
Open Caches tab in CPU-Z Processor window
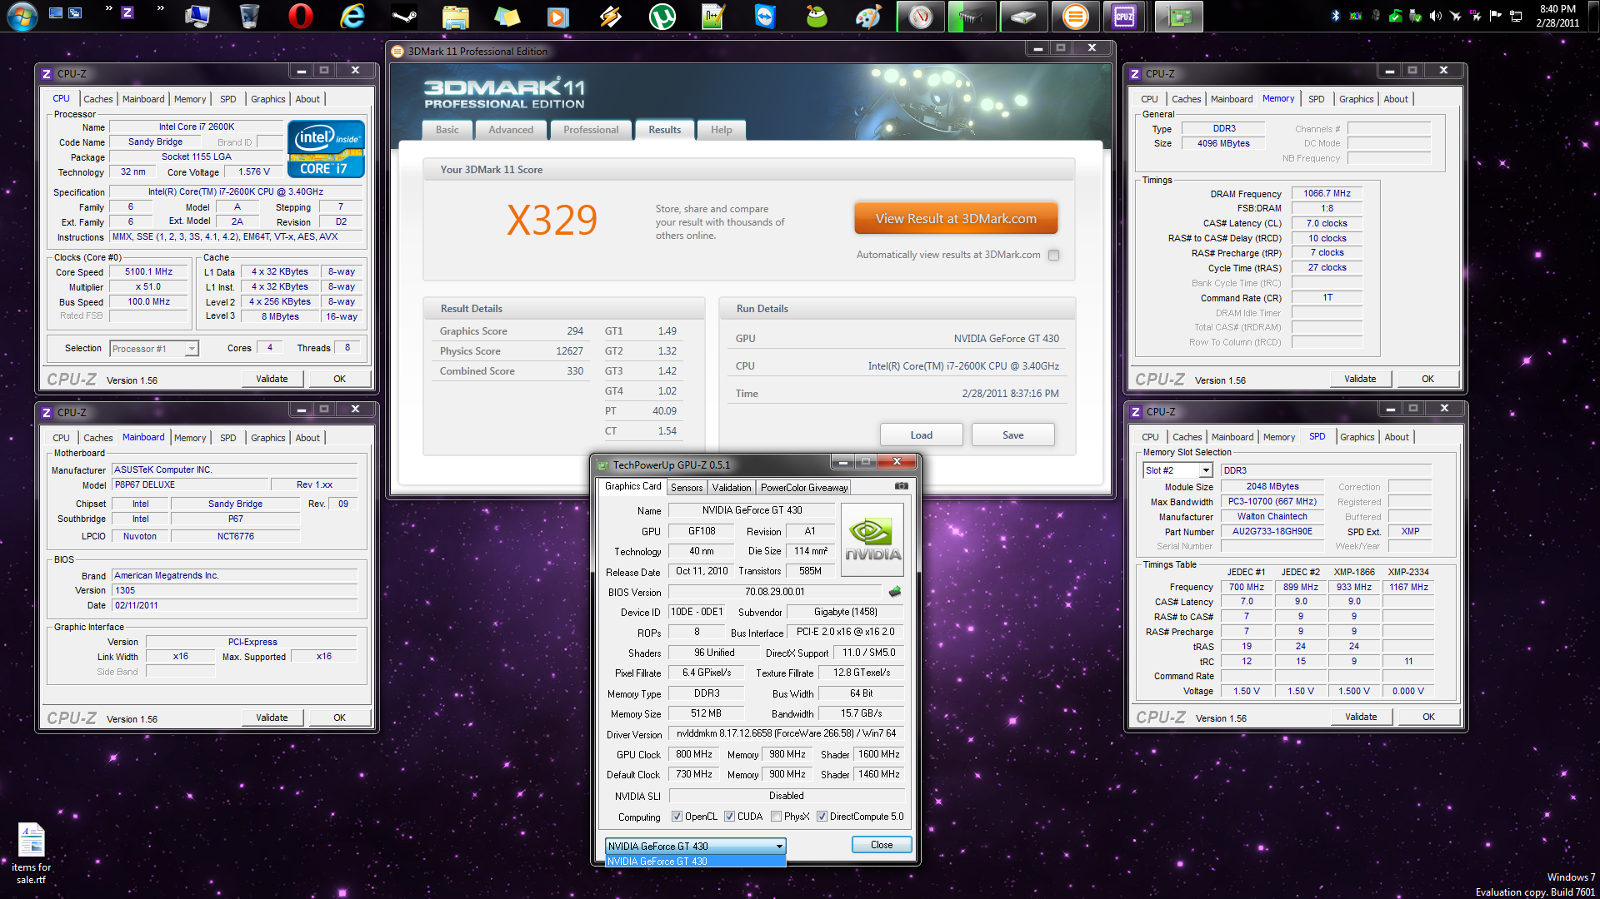[98, 99]
